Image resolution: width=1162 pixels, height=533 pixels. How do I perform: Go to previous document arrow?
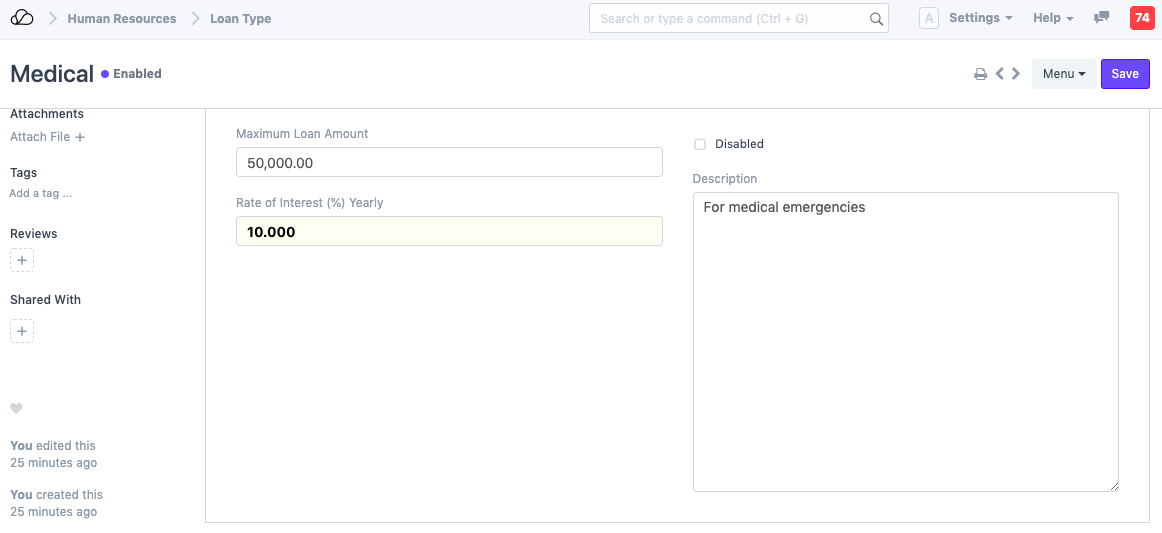pyautogui.click(x=999, y=74)
